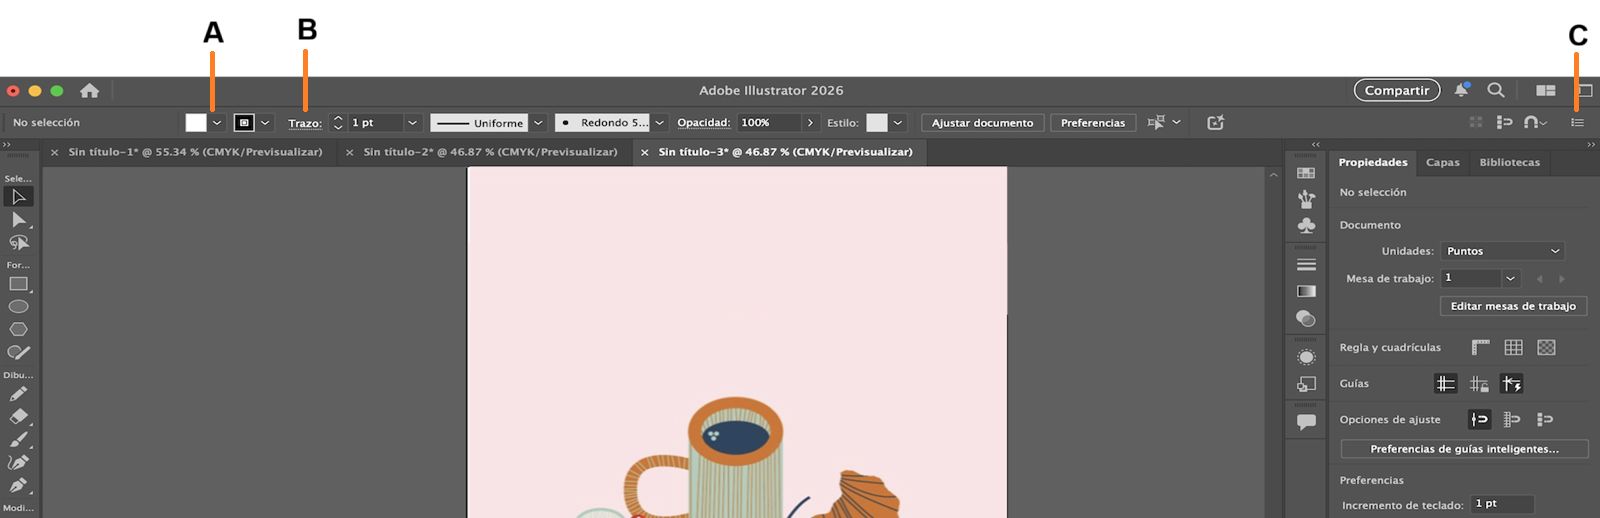Click Ajustar documento button
This screenshot has width=1600, height=518.
(983, 122)
